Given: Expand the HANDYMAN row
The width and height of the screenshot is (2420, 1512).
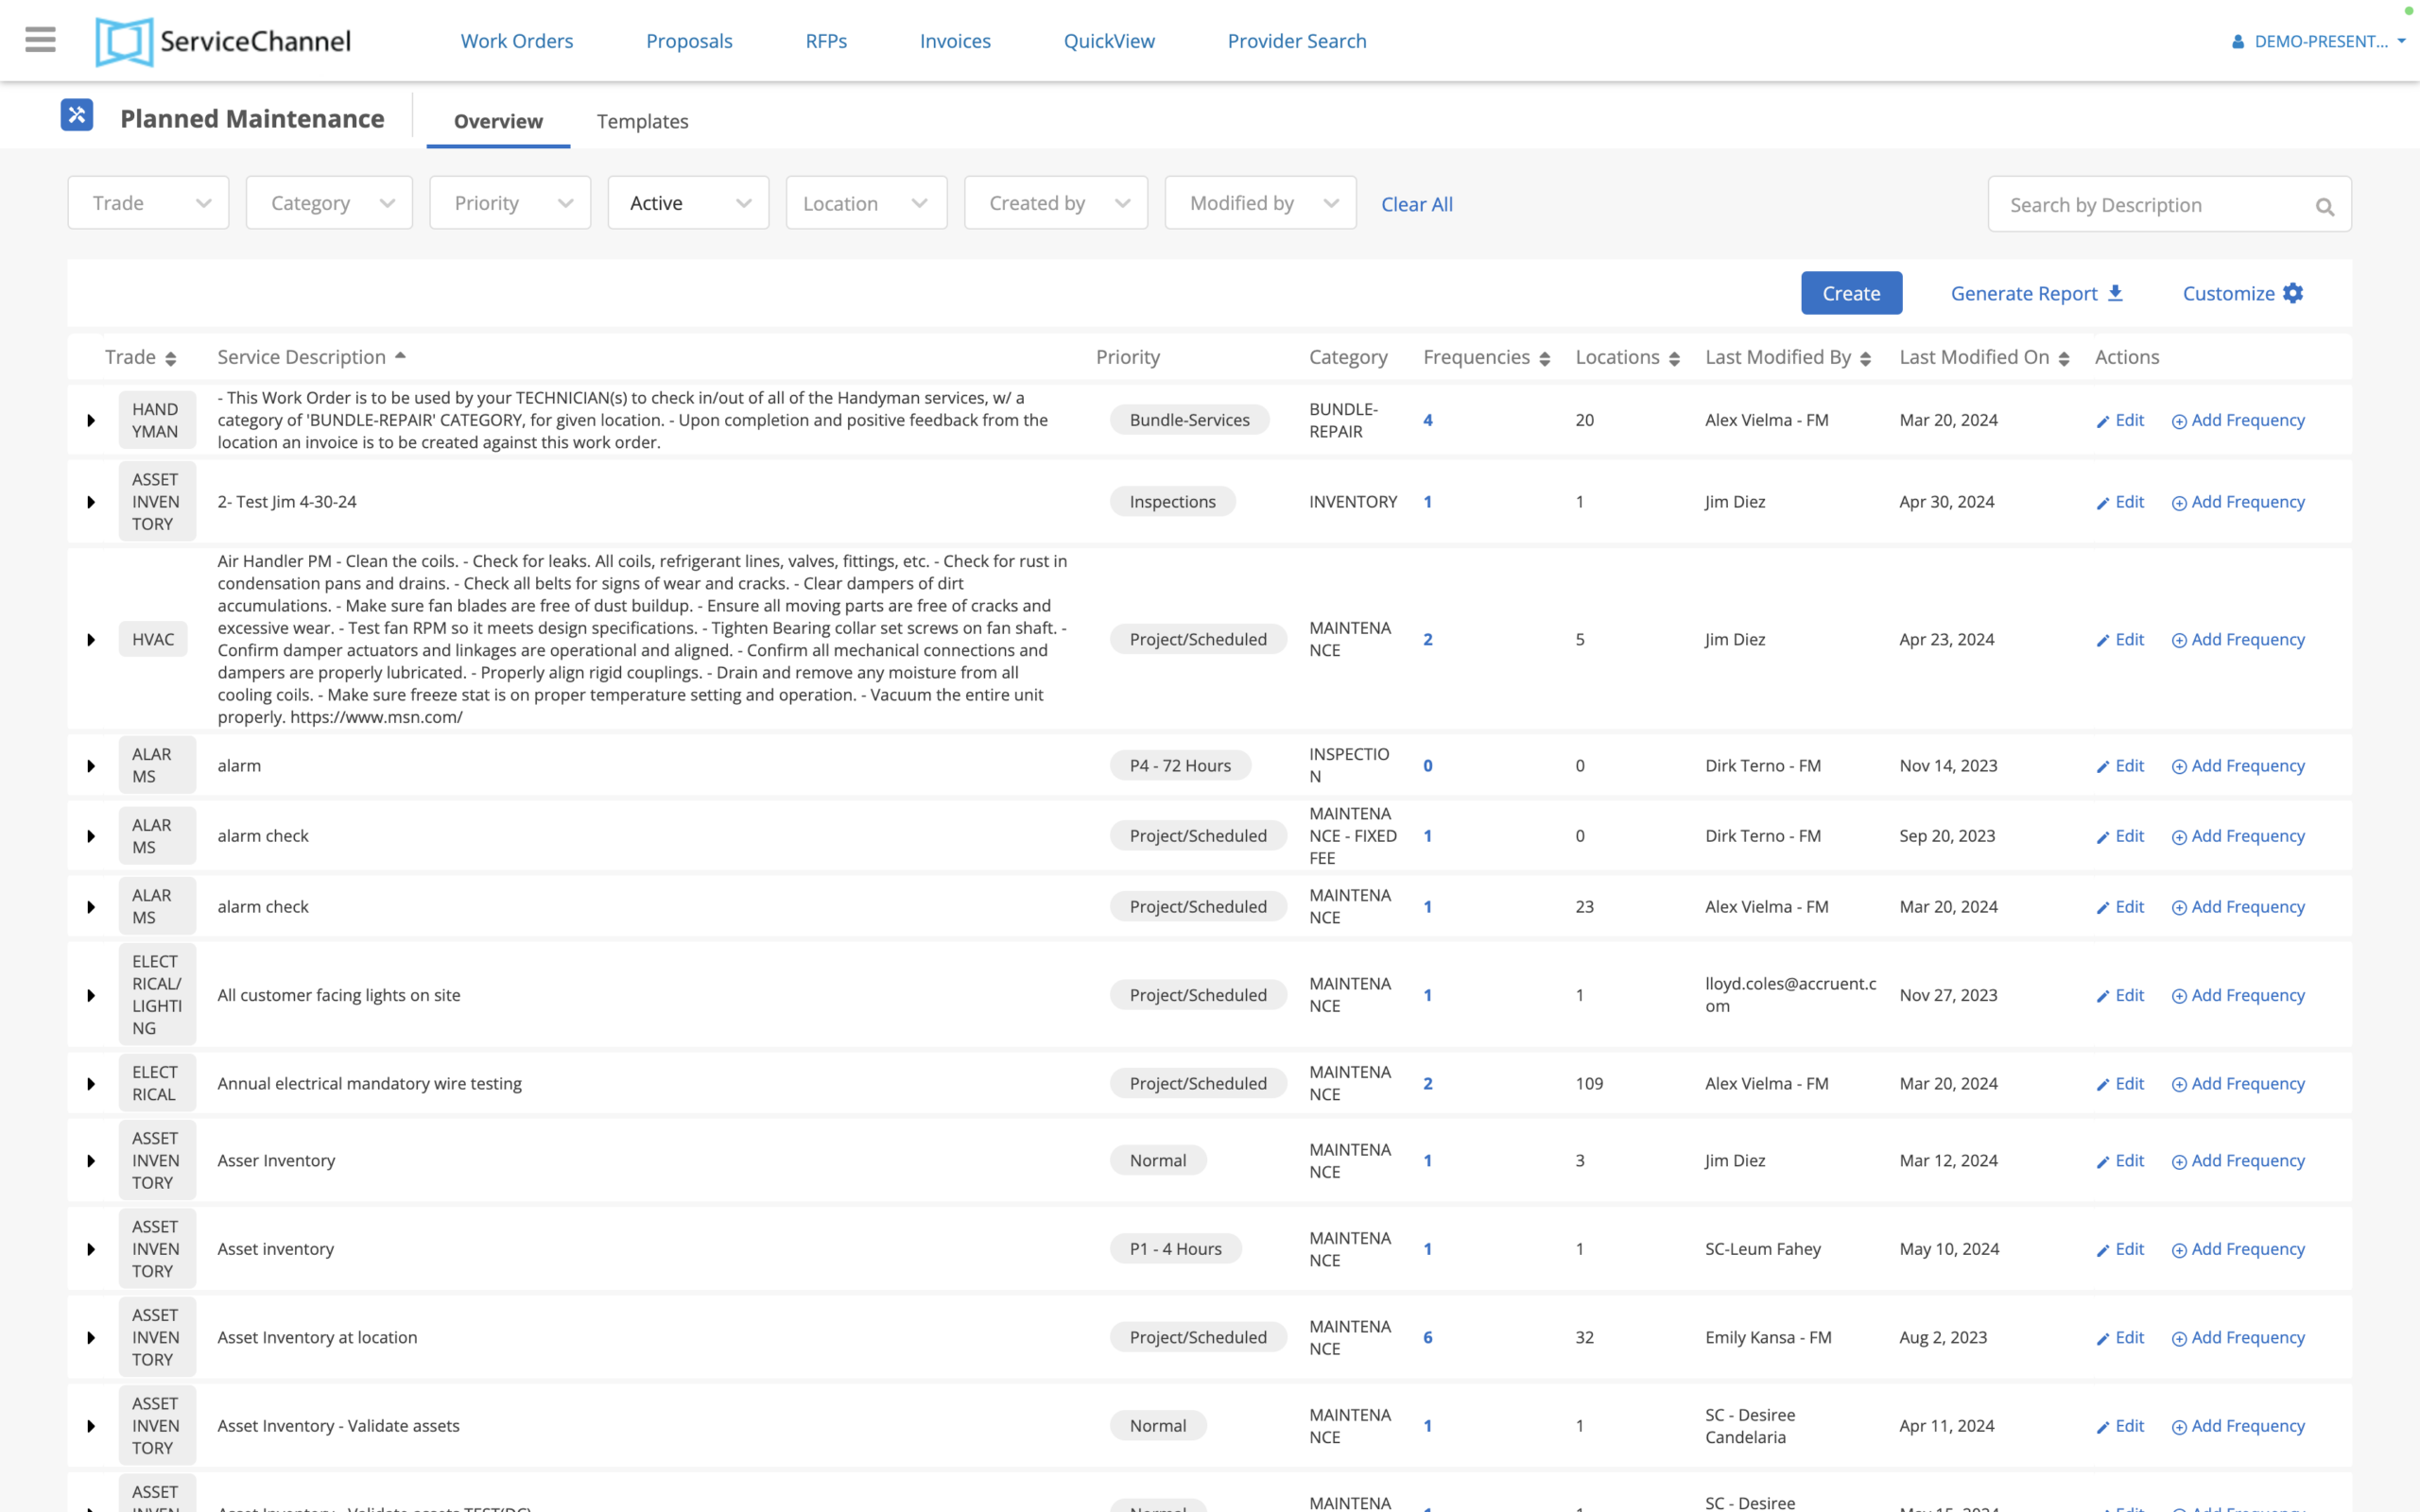Looking at the screenshot, I should click(x=91, y=420).
